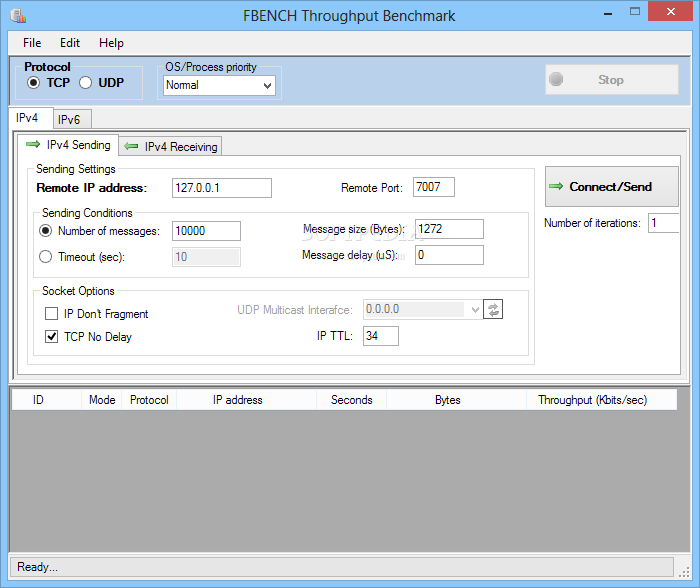Click the multicast interface refresh icon
The image size is (700, 588).
point(493,309)
